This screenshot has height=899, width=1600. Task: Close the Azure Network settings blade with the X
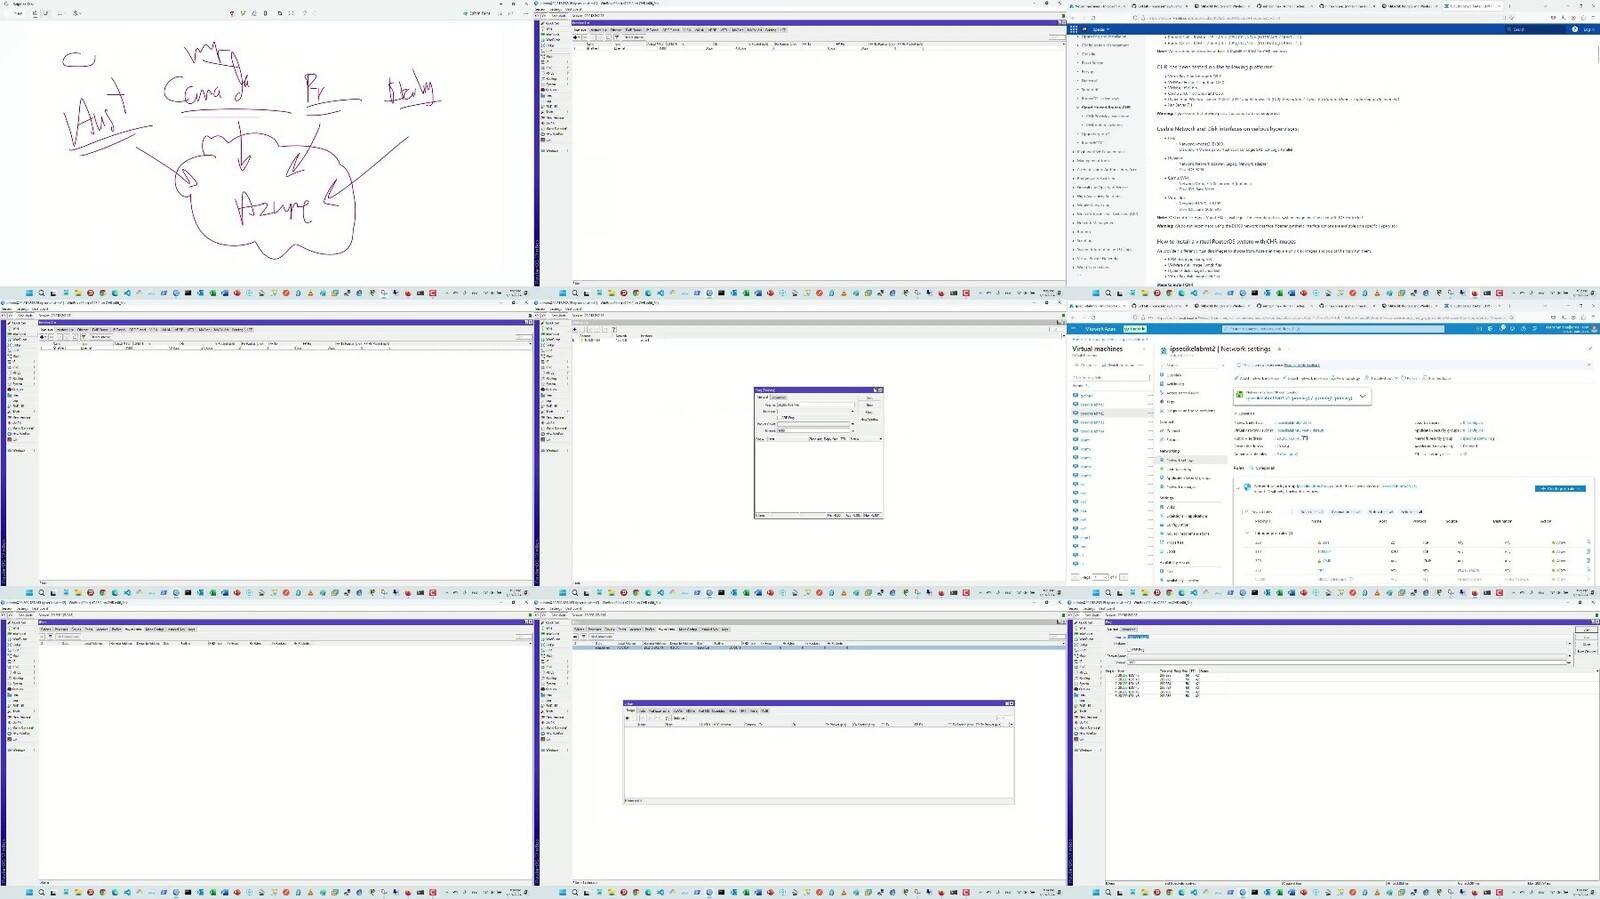pos(1590,349)
